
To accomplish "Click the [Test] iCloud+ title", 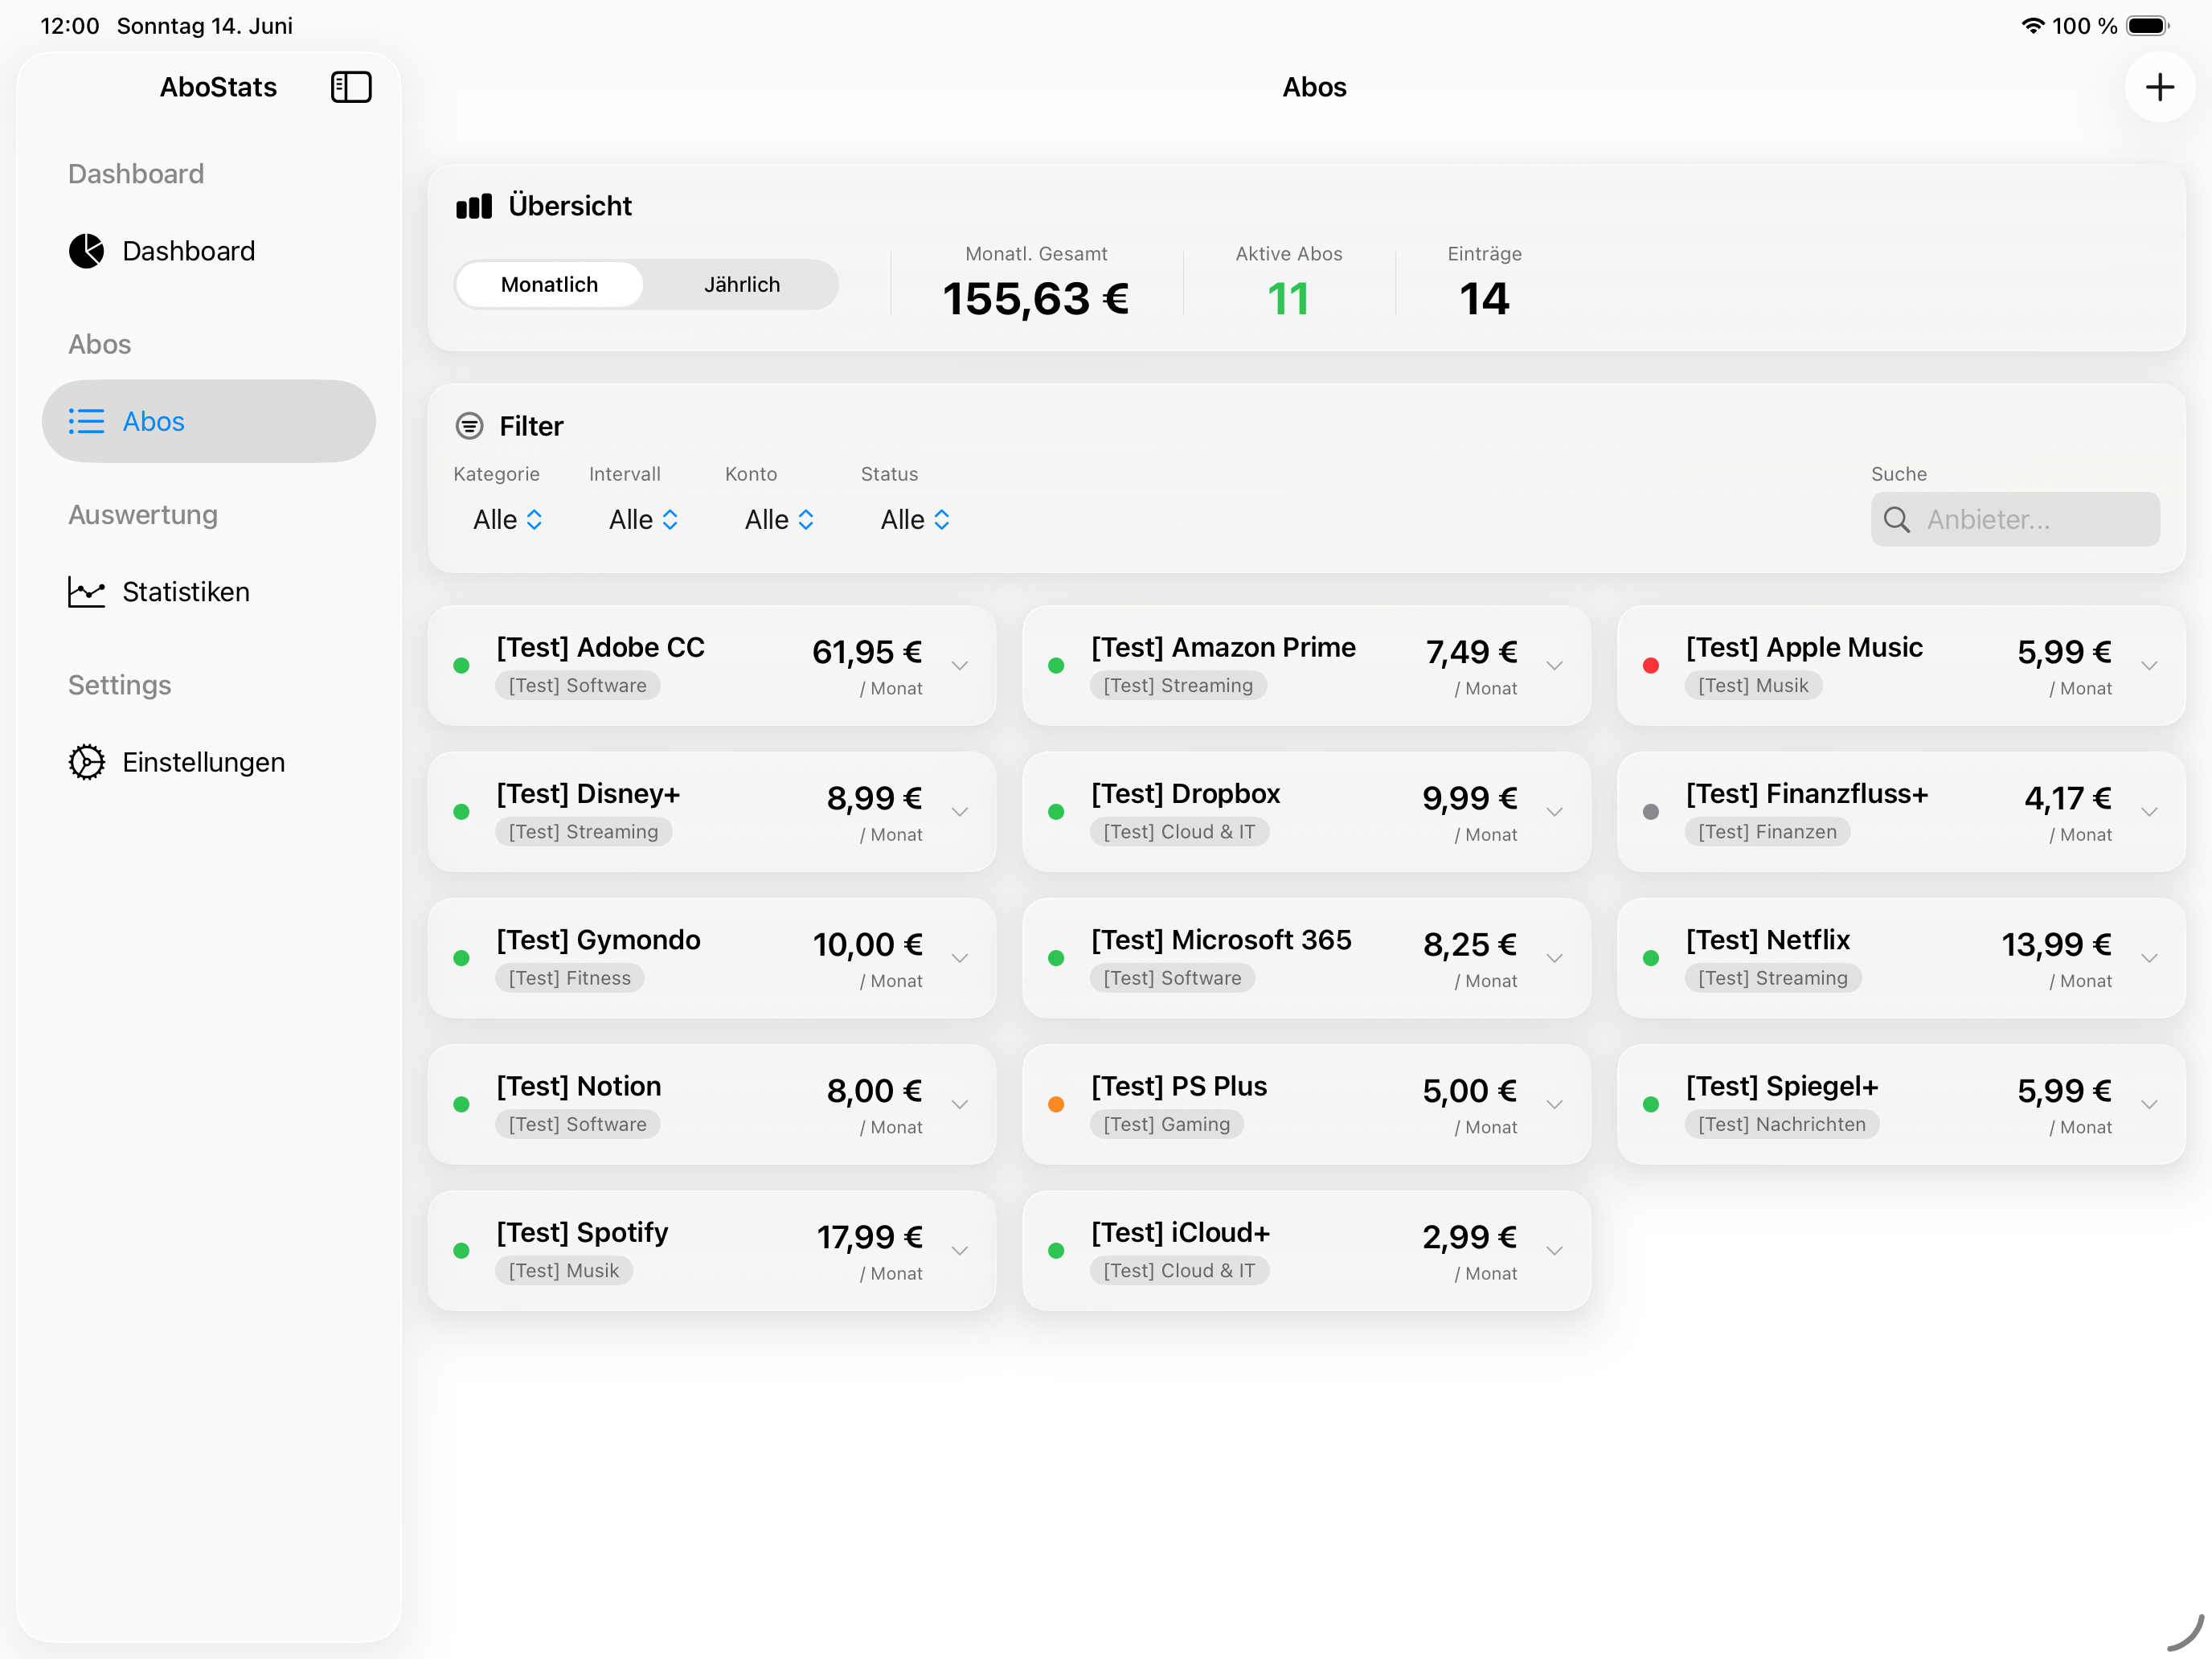I will [1180, 1233].
